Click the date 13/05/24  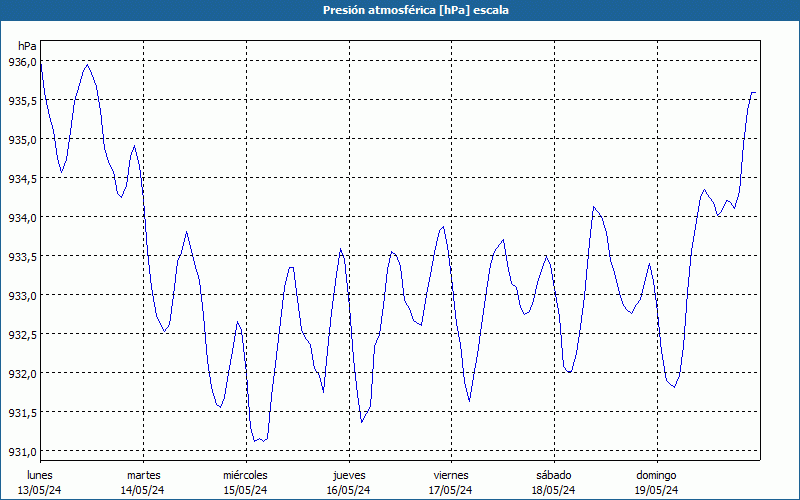coord(40,490)
